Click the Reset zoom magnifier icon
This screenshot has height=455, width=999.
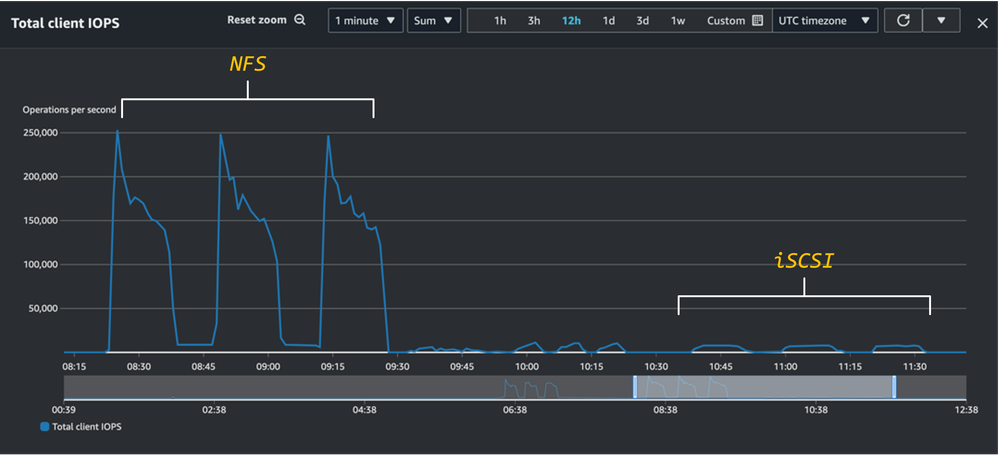tap(300, 20)
